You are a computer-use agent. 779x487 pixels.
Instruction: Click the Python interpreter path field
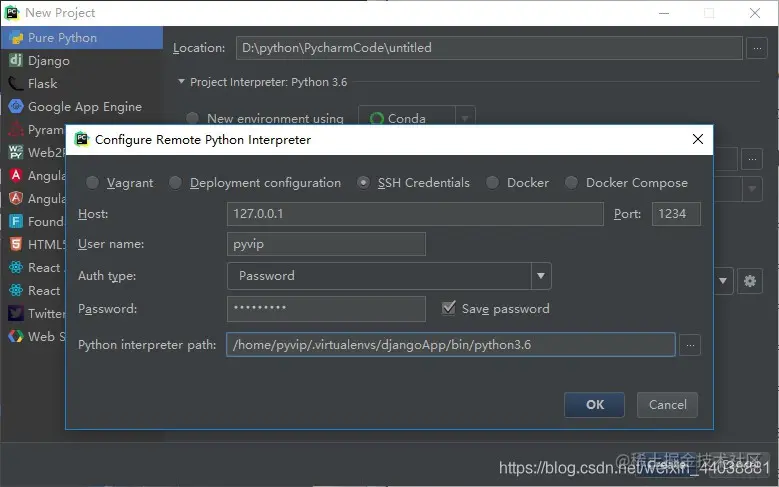pos(451,345)
